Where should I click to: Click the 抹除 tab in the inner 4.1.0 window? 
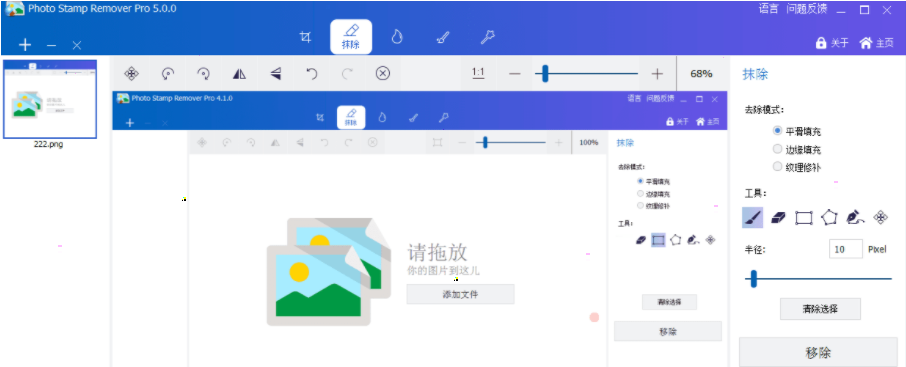[x=351, y=117]
